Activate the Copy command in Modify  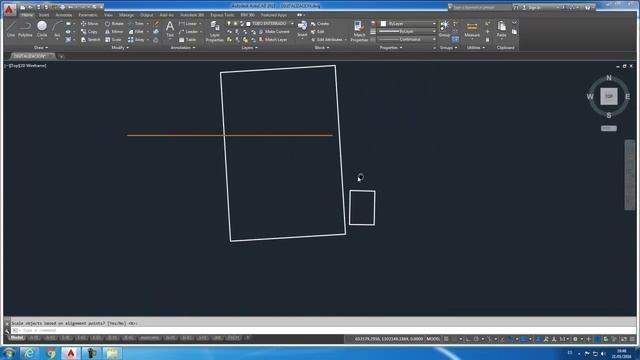(x=89, y=32)
